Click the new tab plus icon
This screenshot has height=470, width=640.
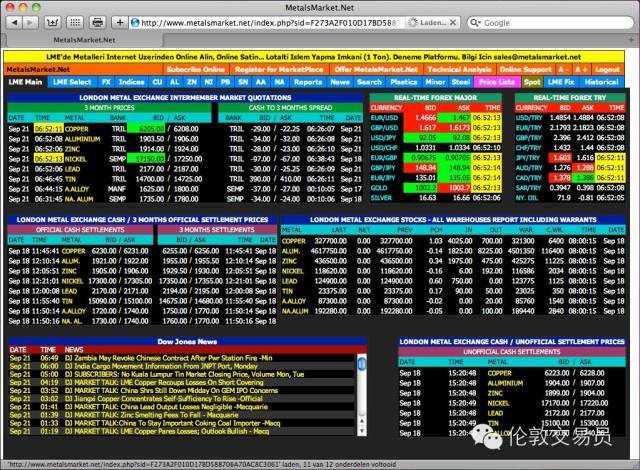pyautogui.click(x=631, y=40)
